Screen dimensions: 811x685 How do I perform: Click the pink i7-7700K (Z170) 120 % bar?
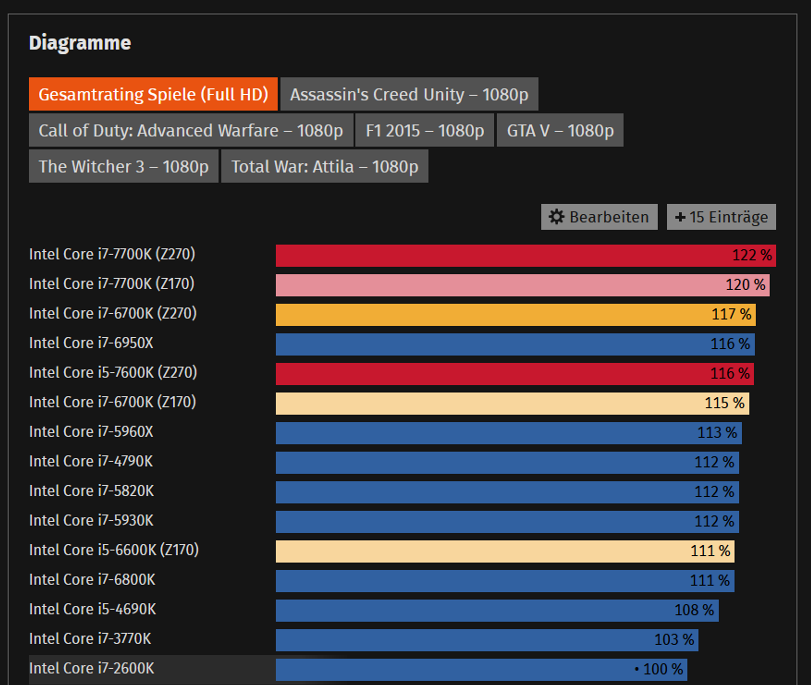[x=523, y=285]
